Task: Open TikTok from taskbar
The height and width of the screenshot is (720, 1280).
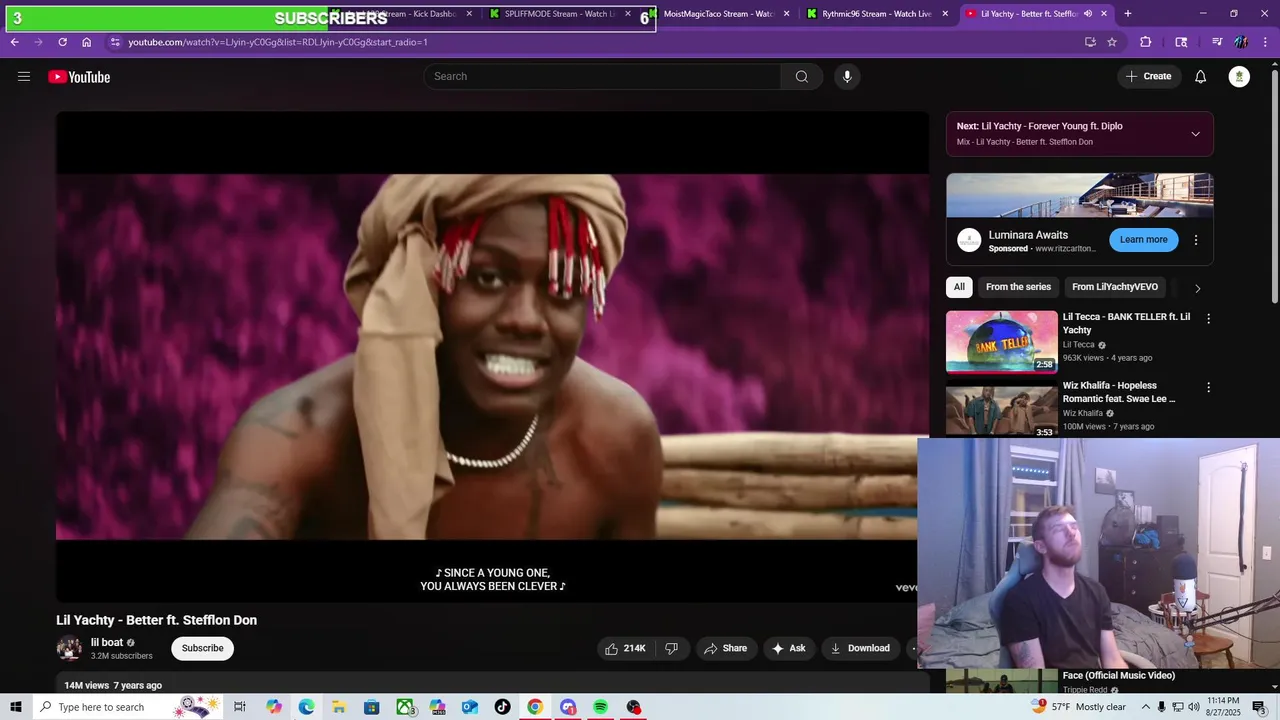Action: (502, 707)
